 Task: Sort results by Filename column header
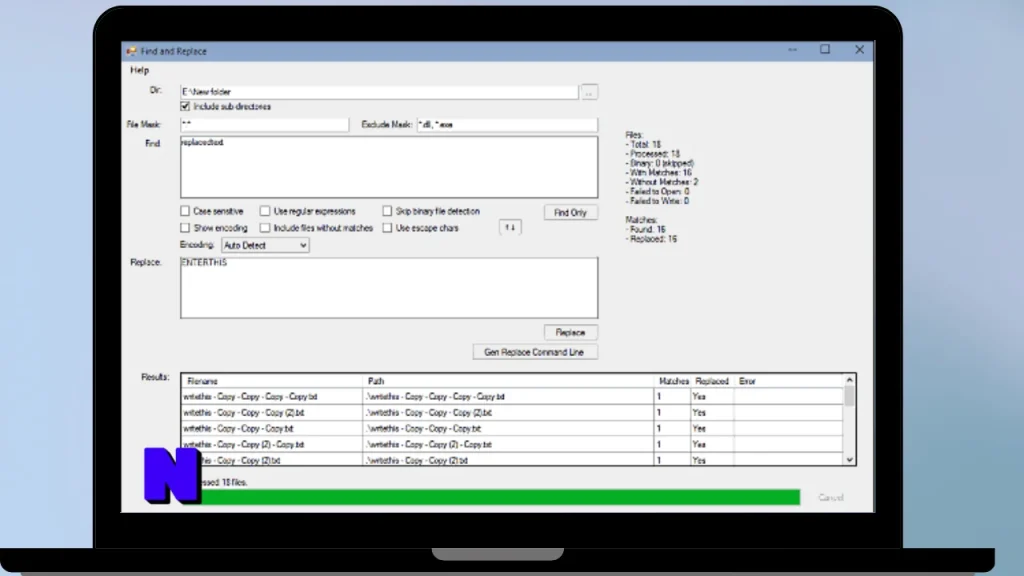pos(272,381)
